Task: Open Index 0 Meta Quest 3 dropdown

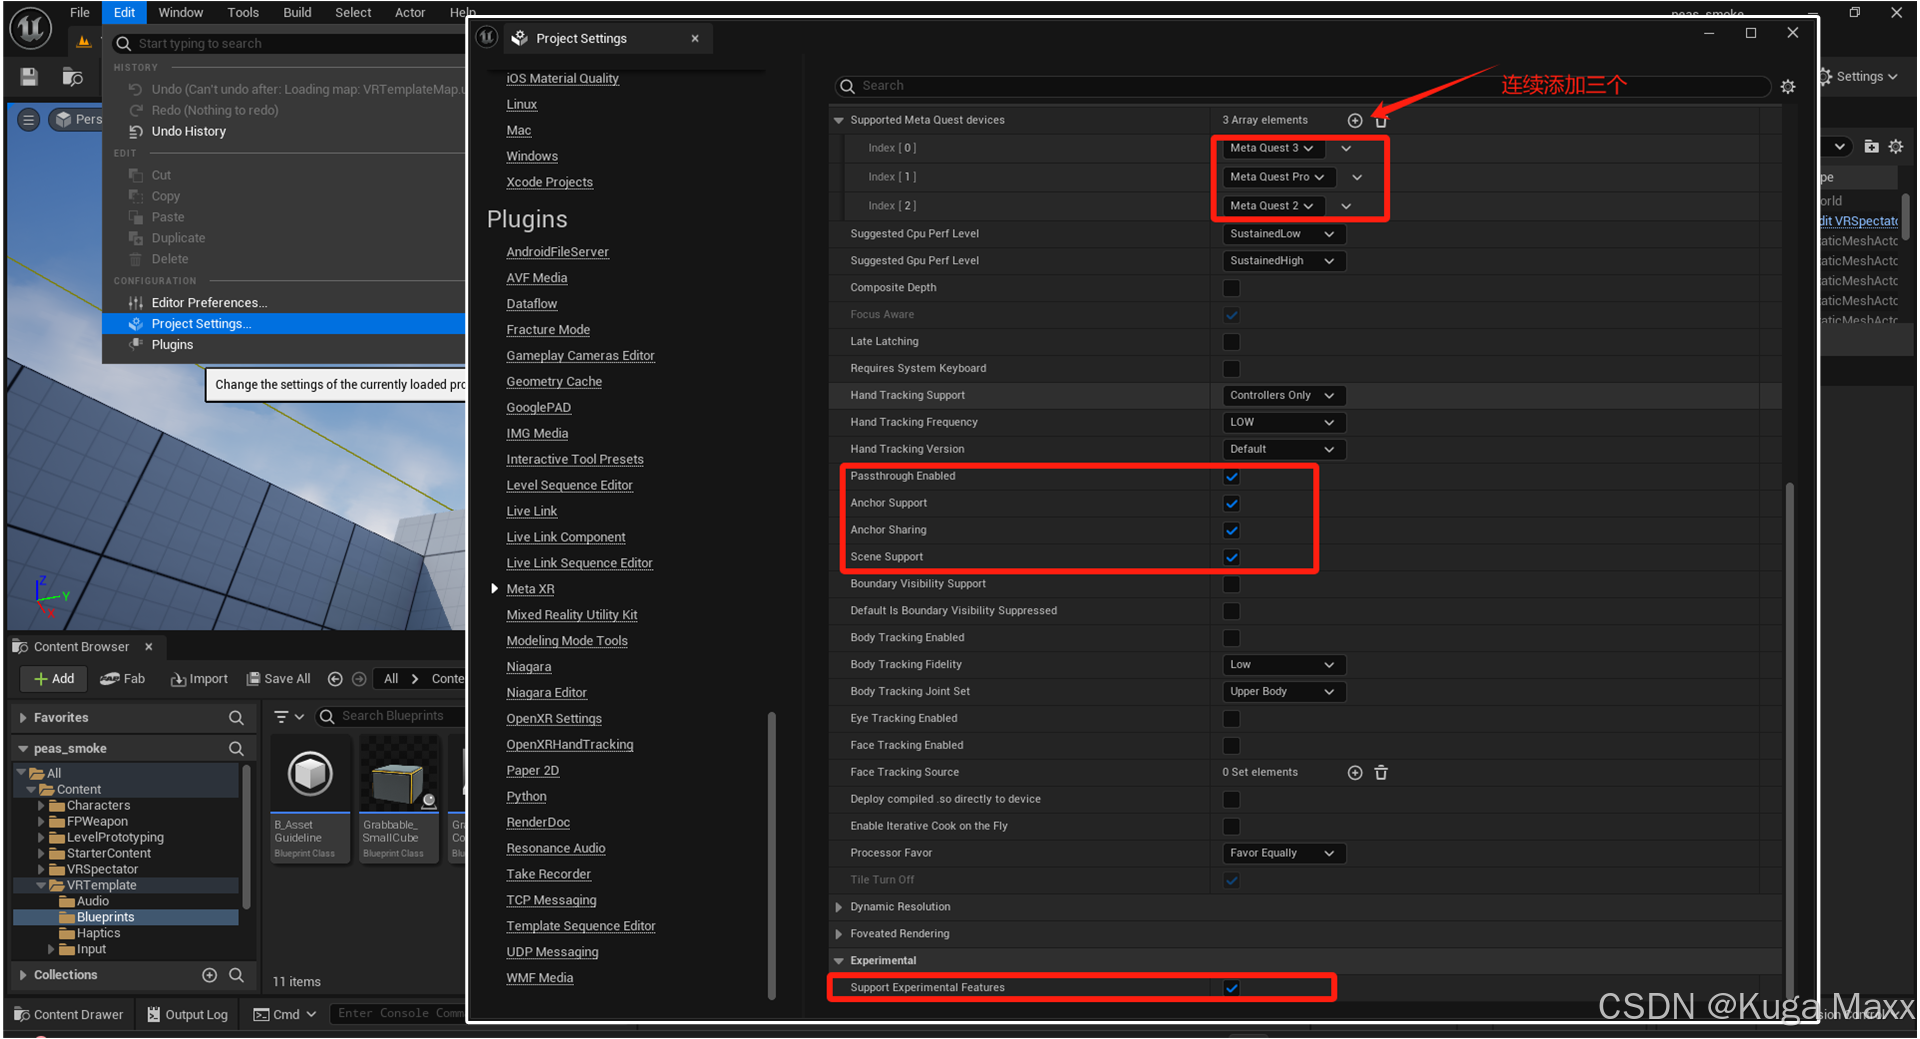Action: click(x=1272, y=148)
